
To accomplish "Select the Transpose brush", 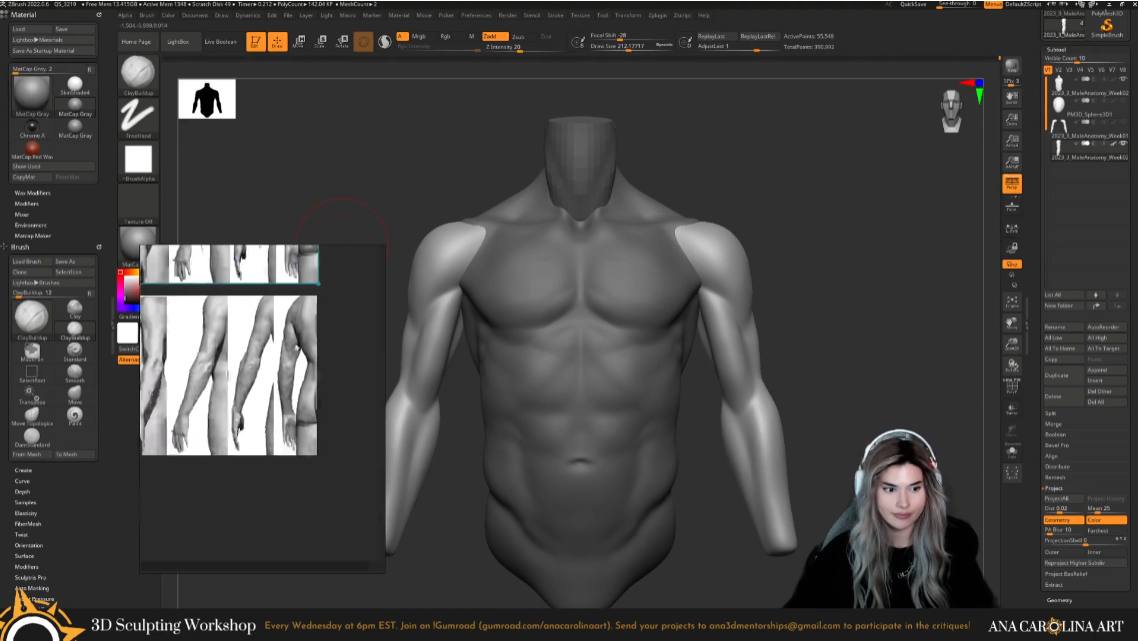I will (x=32, y=395).
